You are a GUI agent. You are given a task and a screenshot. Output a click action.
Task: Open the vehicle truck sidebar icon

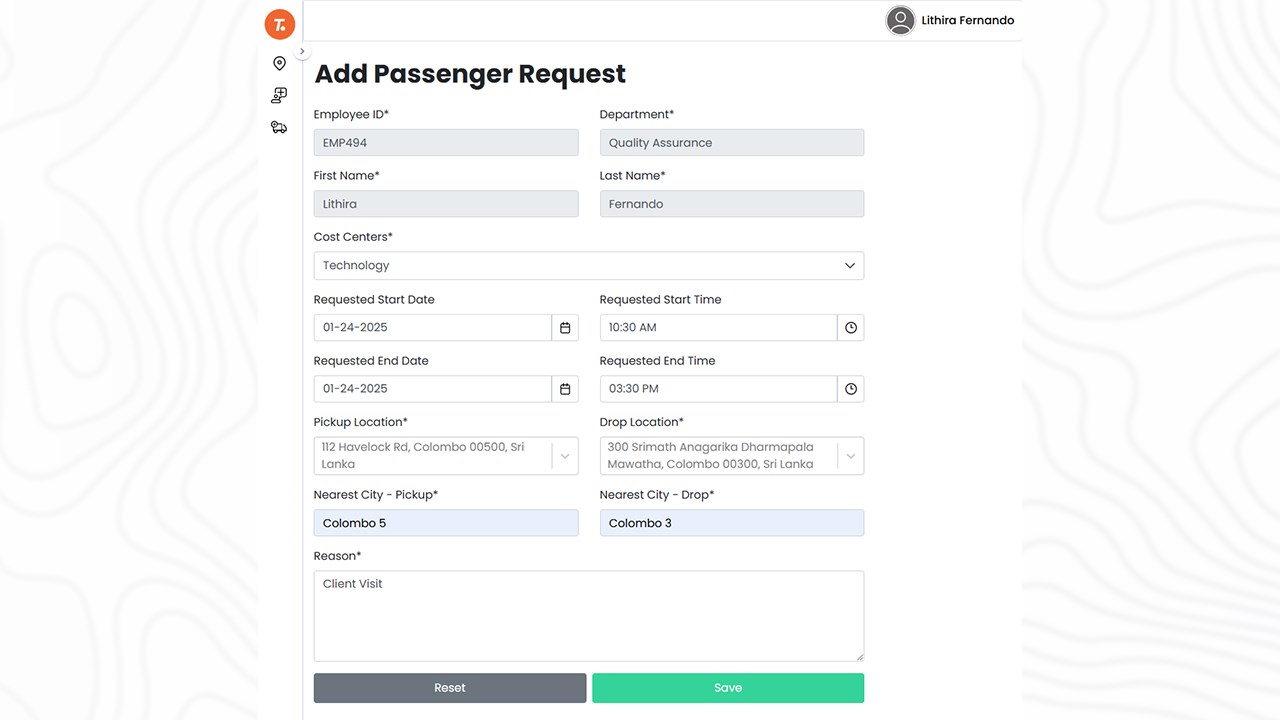click(x=279, y=127)
